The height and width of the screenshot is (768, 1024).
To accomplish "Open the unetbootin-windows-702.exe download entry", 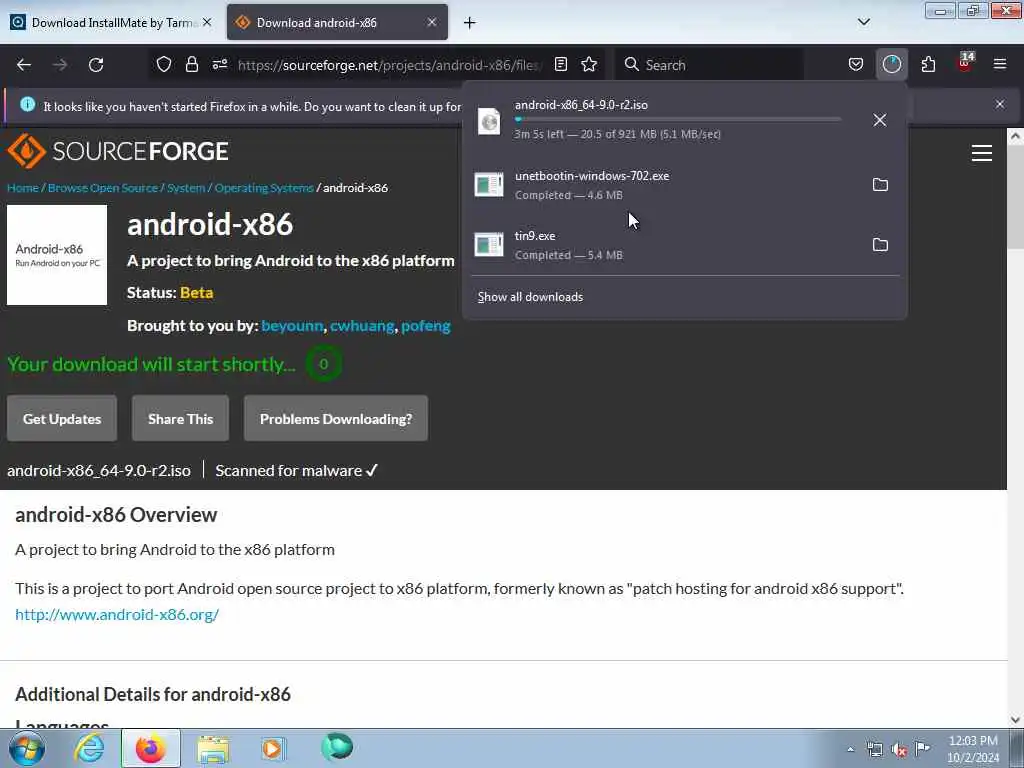I will (x=666, y=185).
